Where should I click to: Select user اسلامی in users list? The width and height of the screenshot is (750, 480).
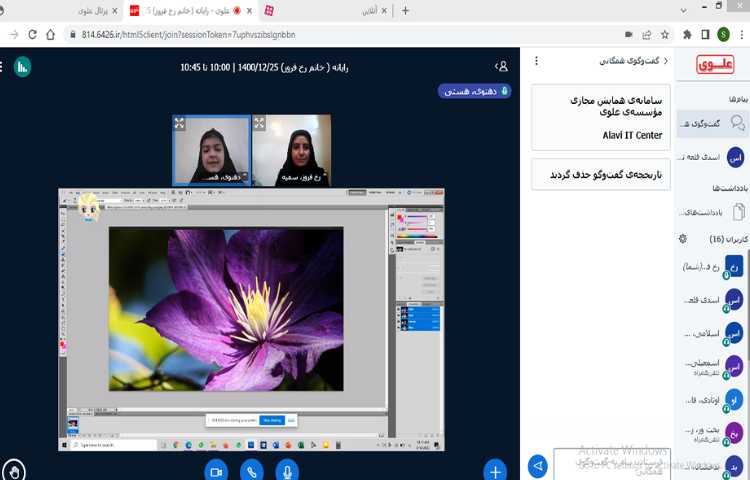click(712, 334)
